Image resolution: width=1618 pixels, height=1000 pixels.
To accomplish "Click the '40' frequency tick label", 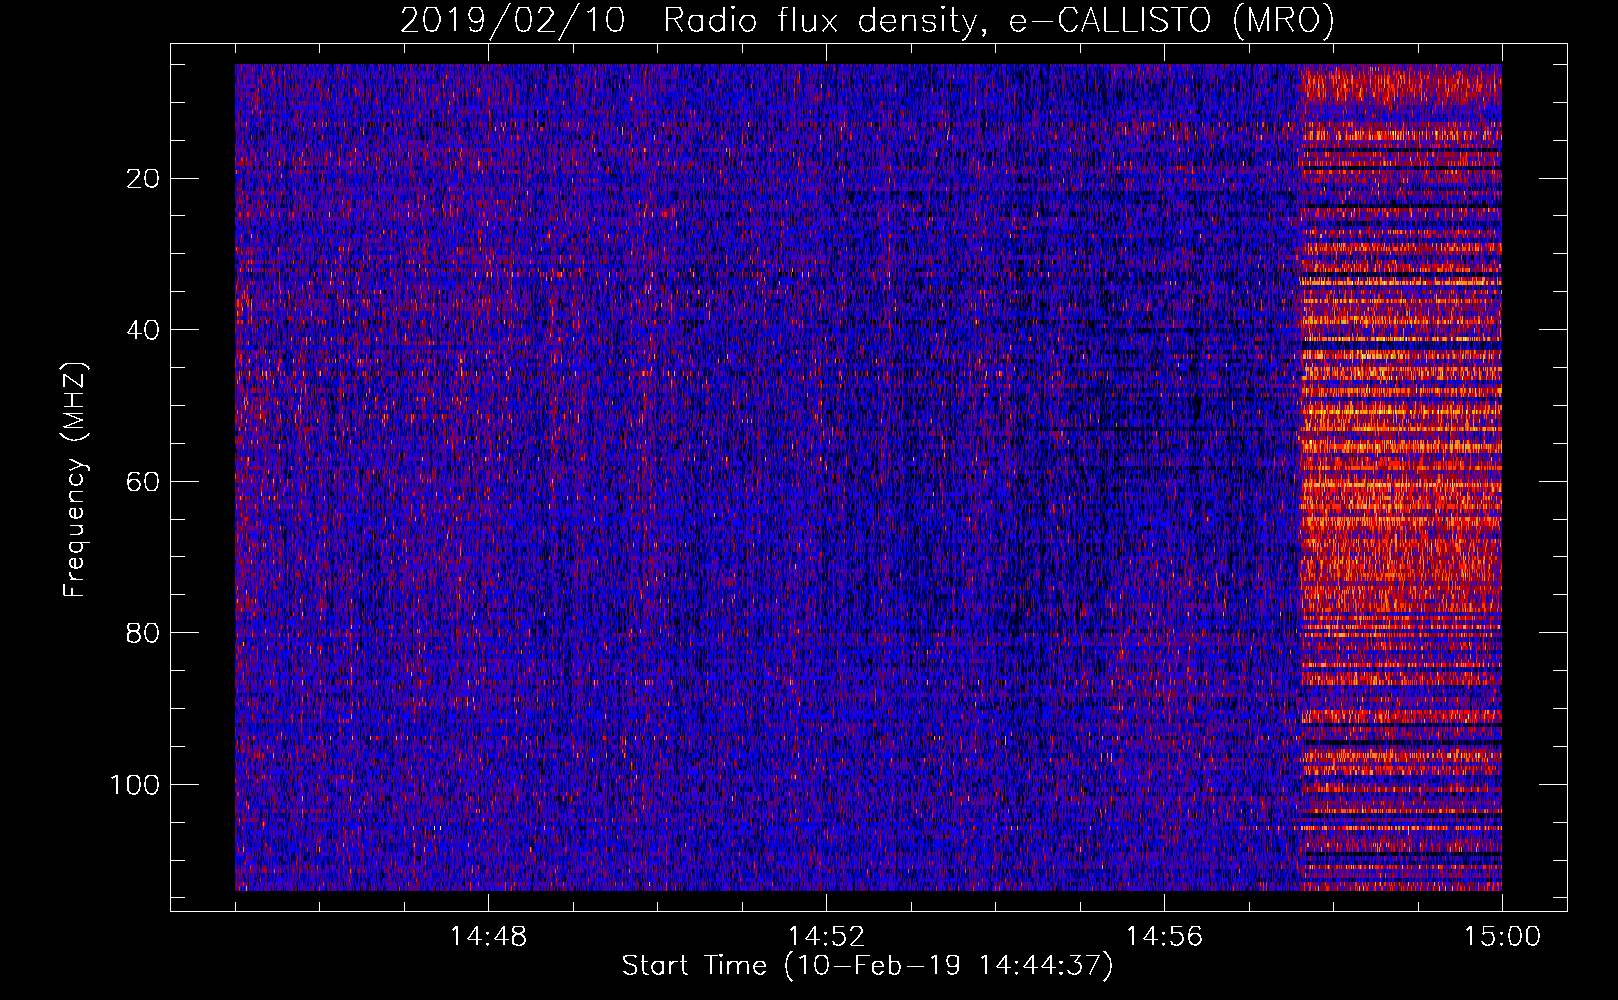I will click(143, 330).
